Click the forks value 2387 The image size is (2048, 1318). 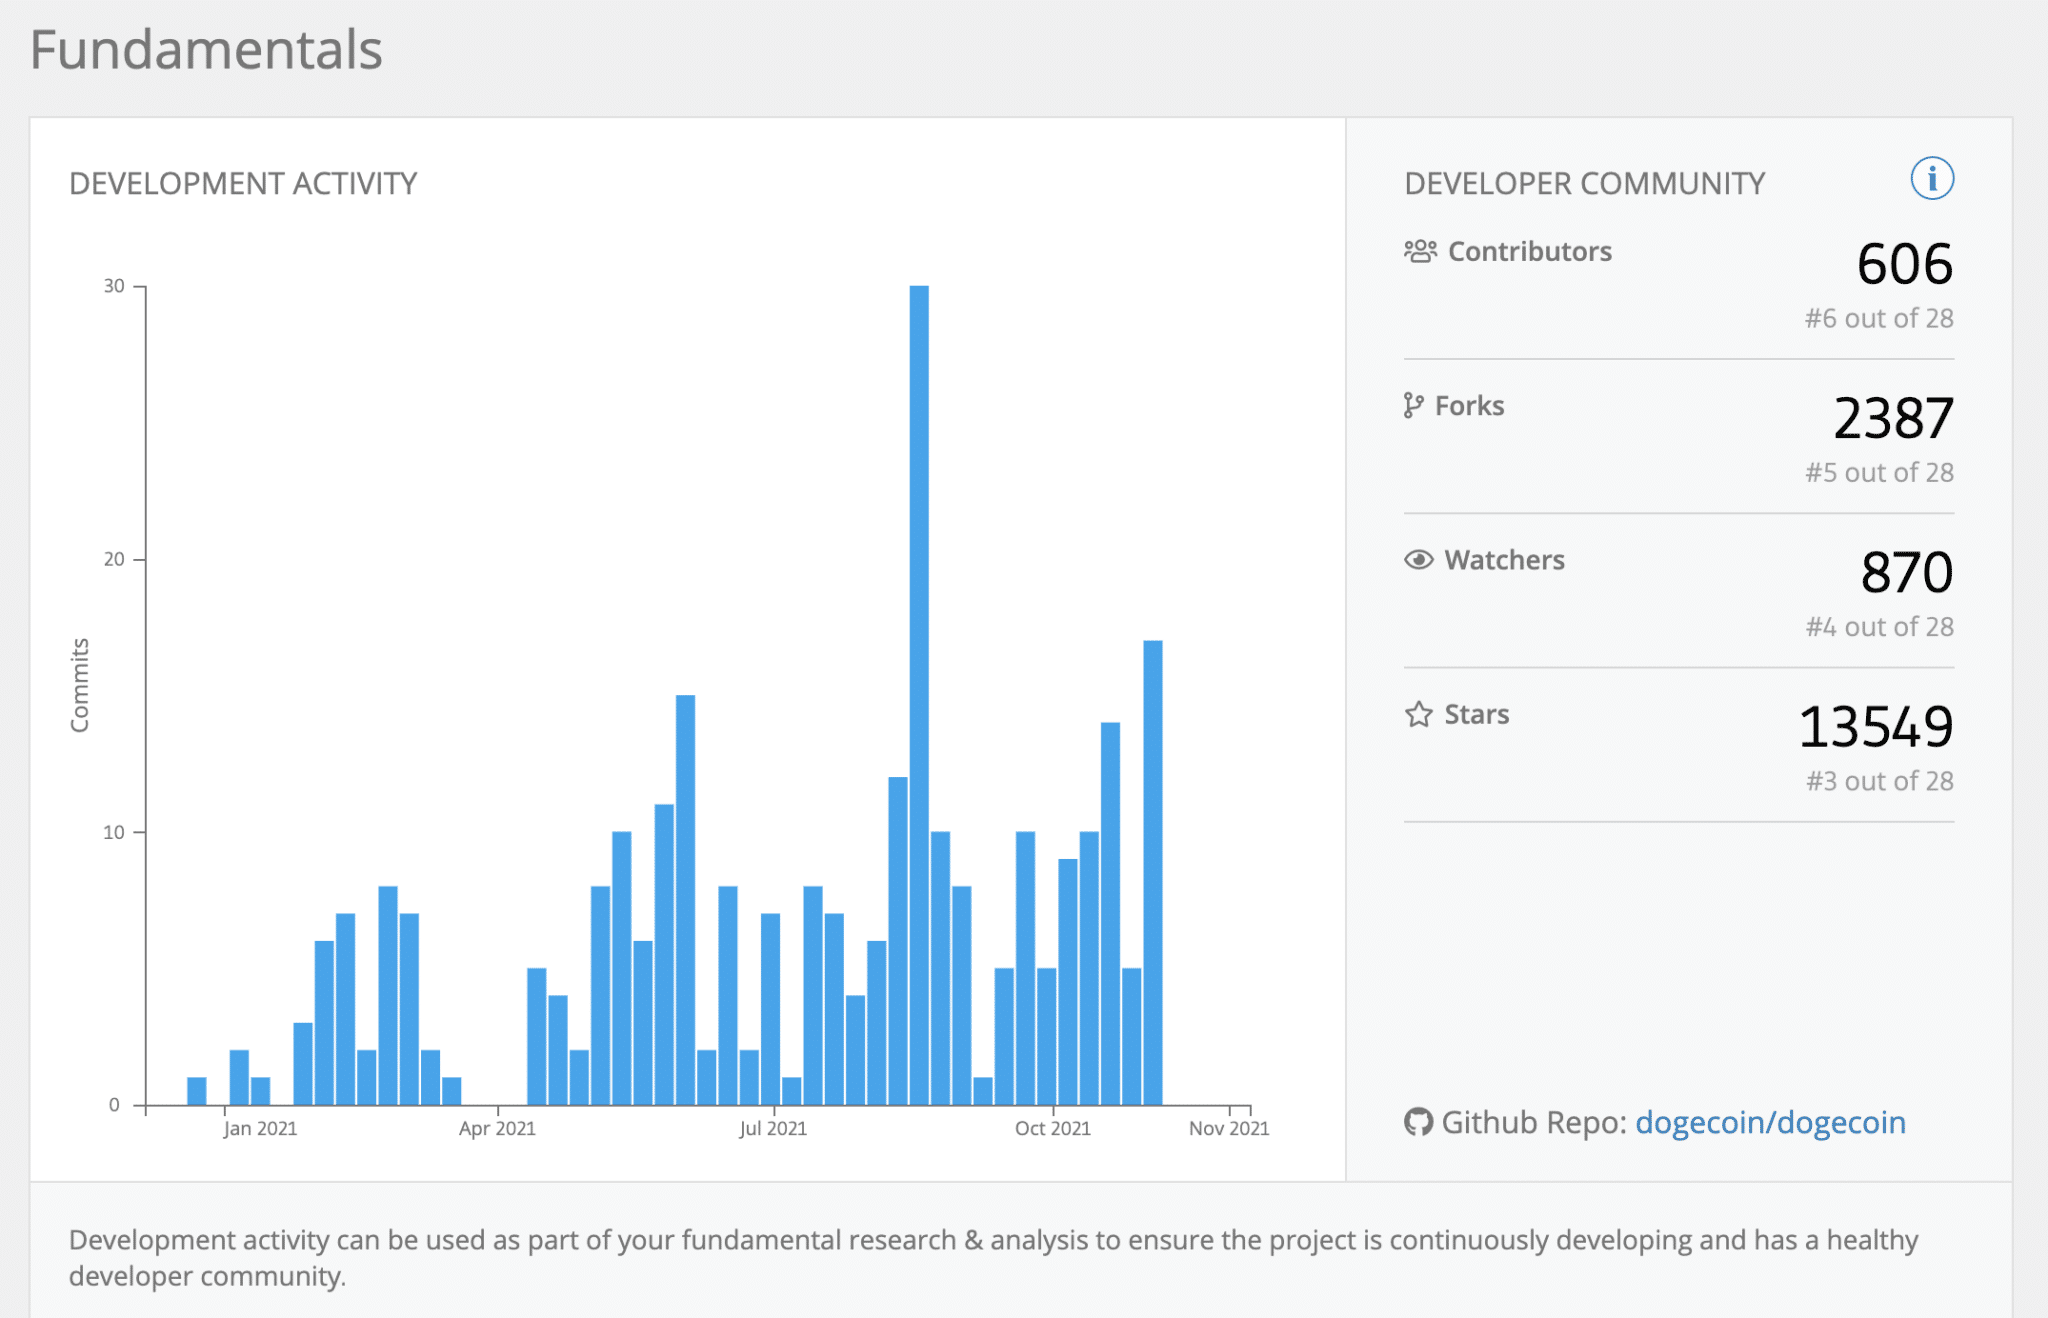coord(1893,418)
